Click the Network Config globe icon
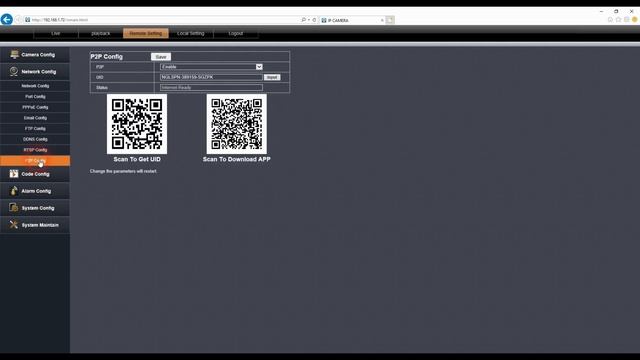 (x=14, y=71)
